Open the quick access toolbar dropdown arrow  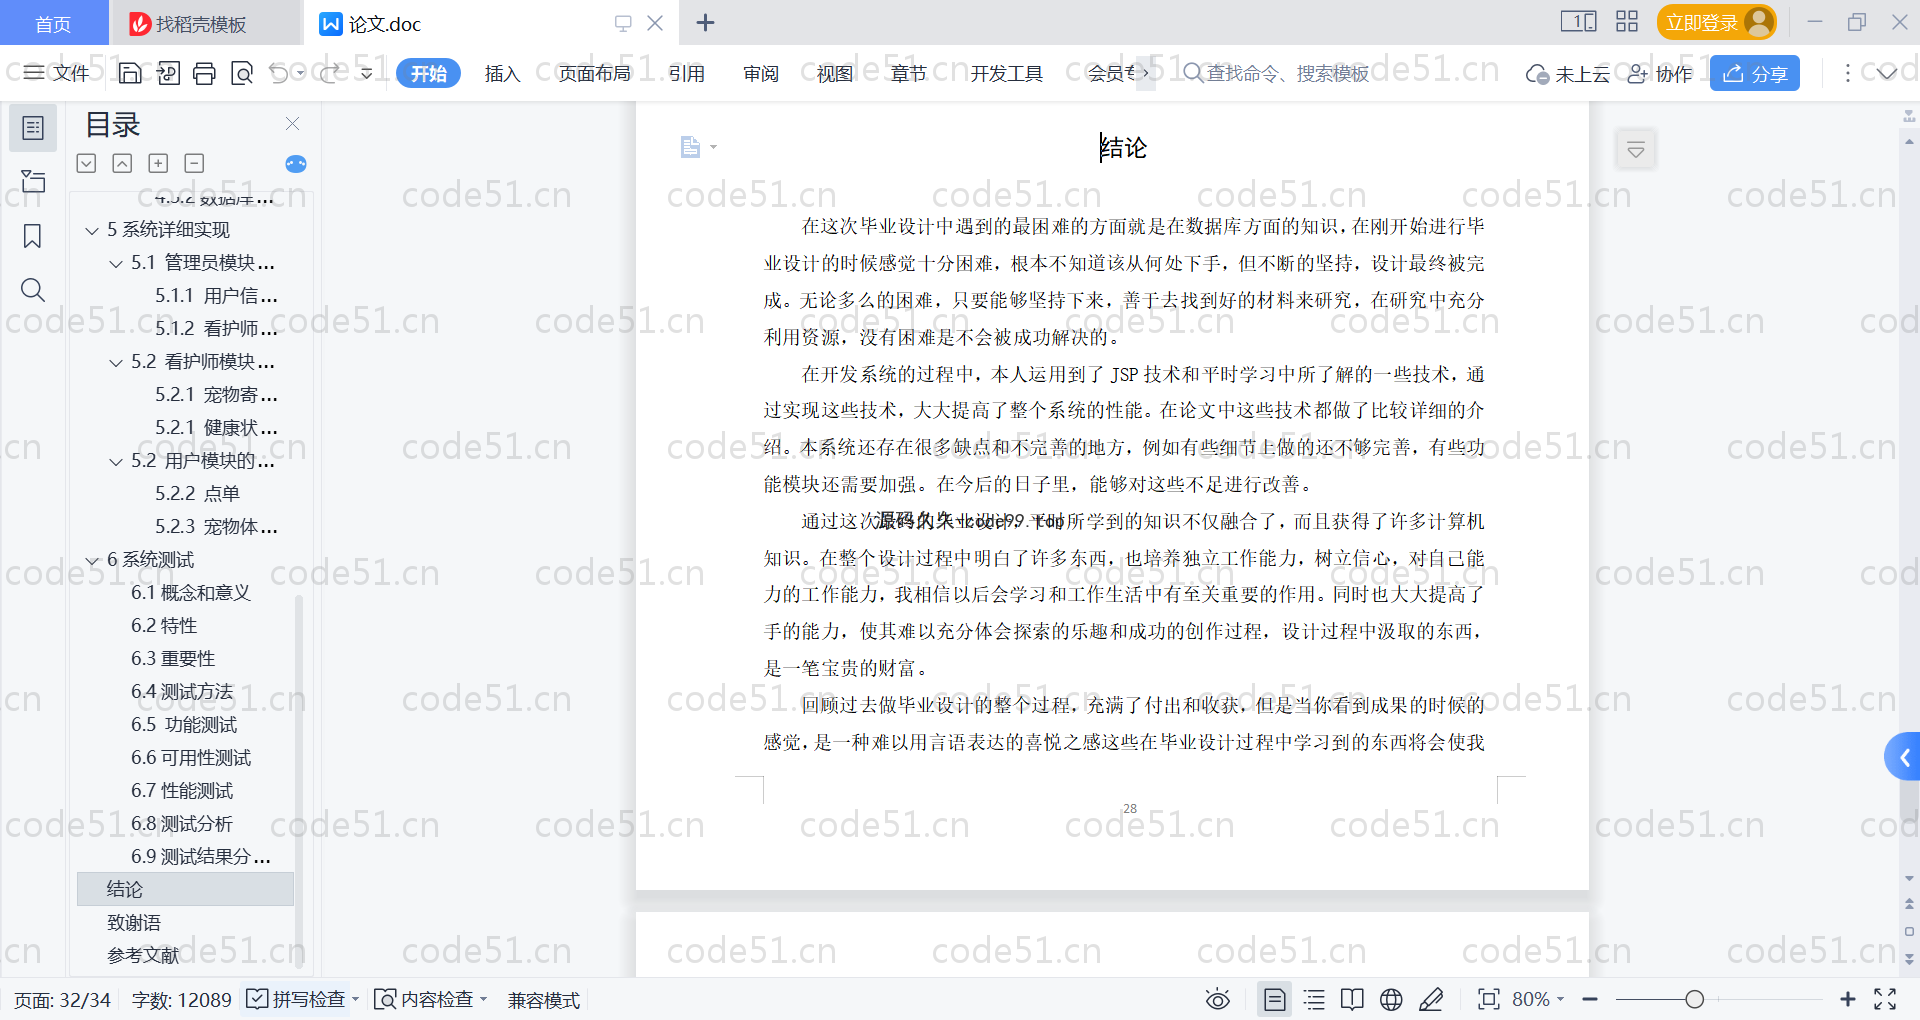pyautogui.click(x=367, y=73)
